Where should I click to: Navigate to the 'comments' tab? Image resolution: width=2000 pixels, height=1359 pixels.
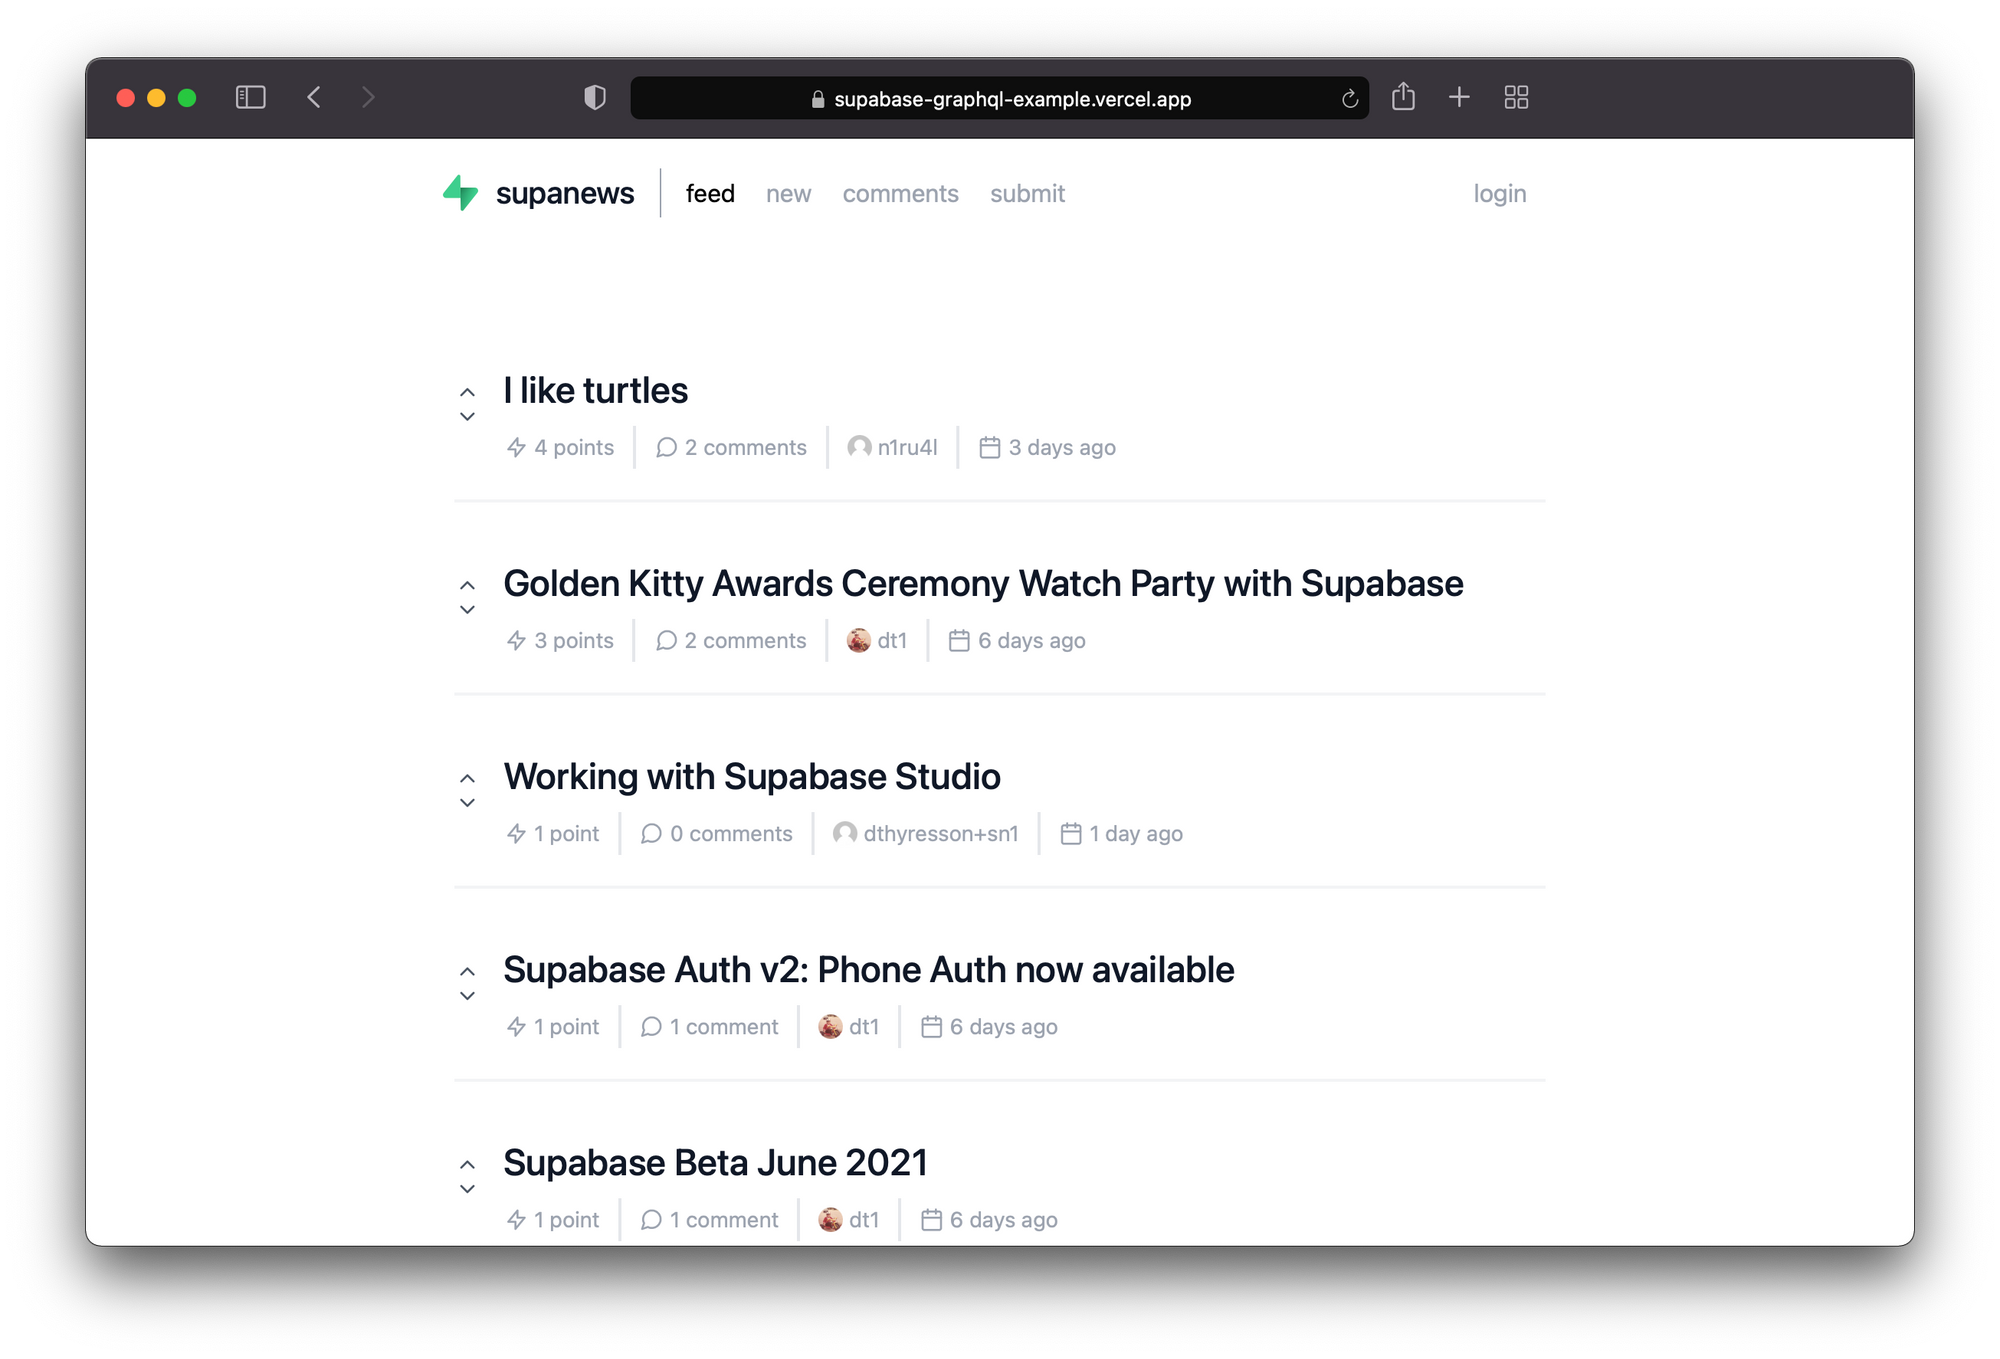coord(899,193)
